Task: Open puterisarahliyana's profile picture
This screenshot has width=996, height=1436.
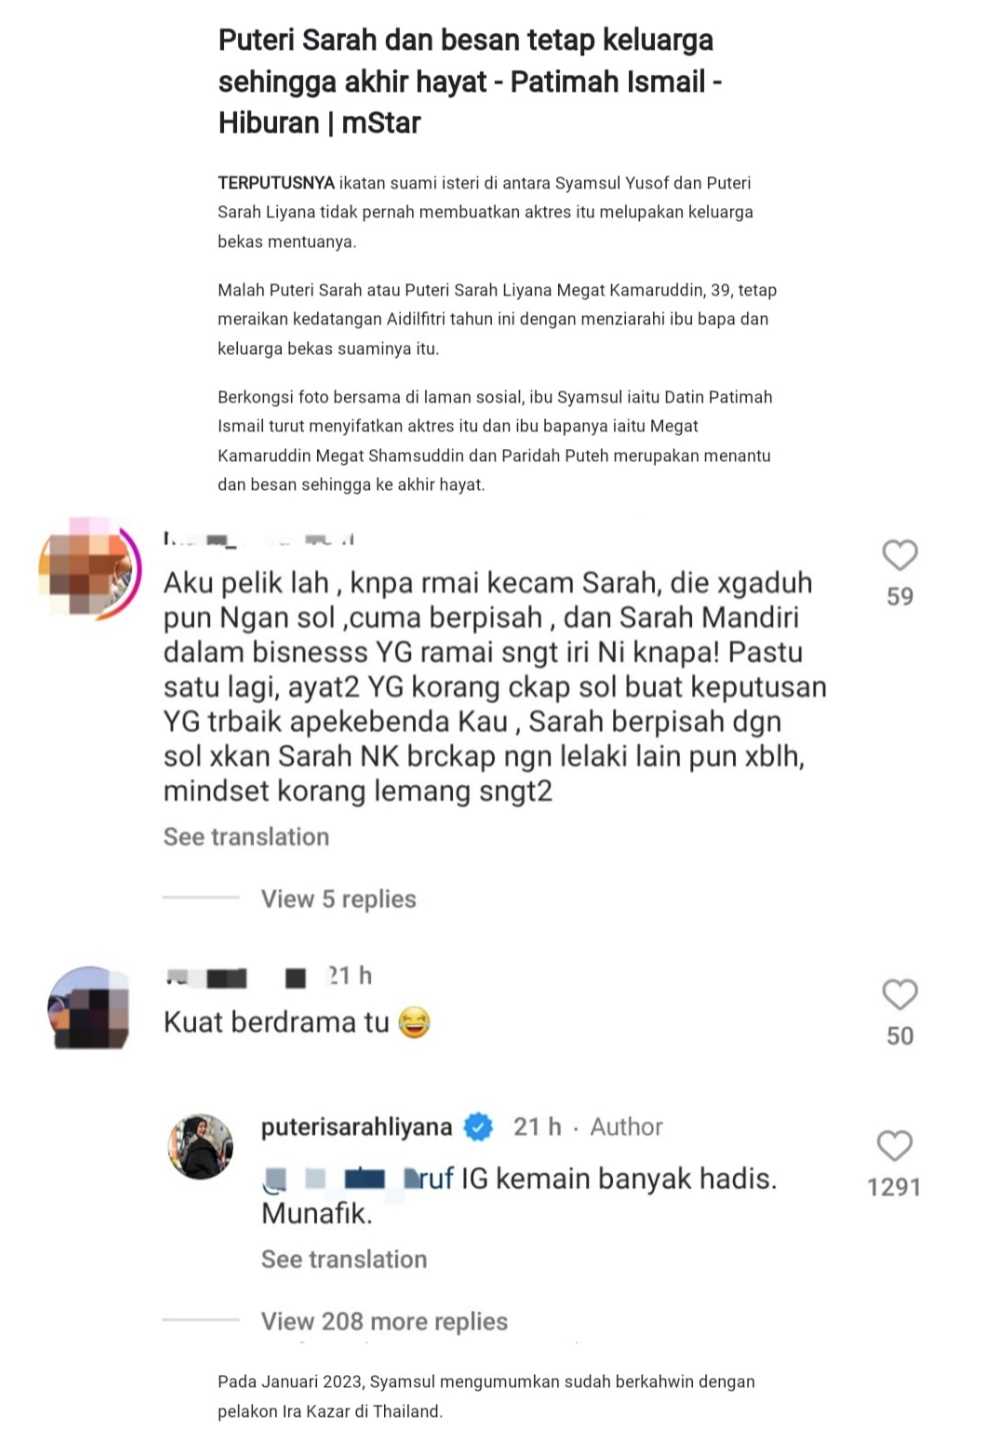Action: coord(200,1146)
